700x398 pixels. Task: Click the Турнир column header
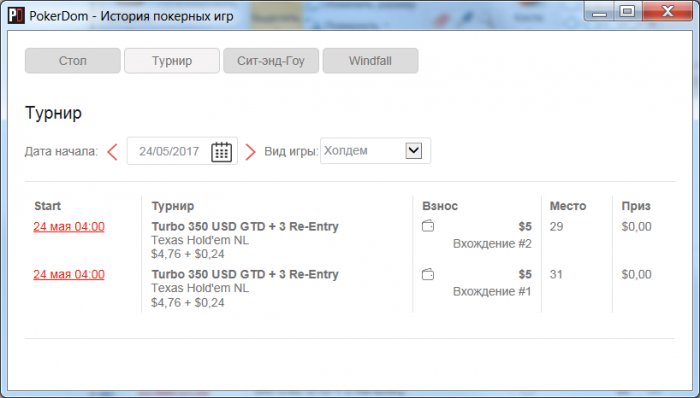click(173, 206)
